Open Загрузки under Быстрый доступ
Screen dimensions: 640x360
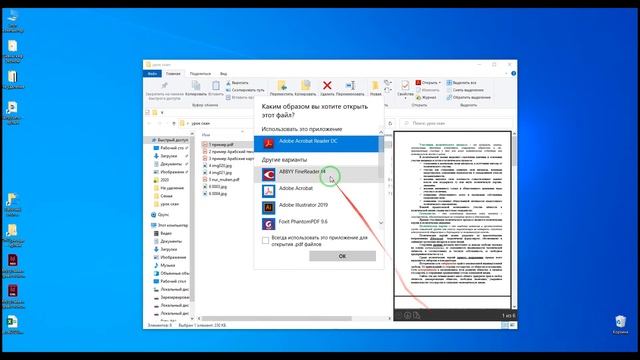click(x=169, y=156)
